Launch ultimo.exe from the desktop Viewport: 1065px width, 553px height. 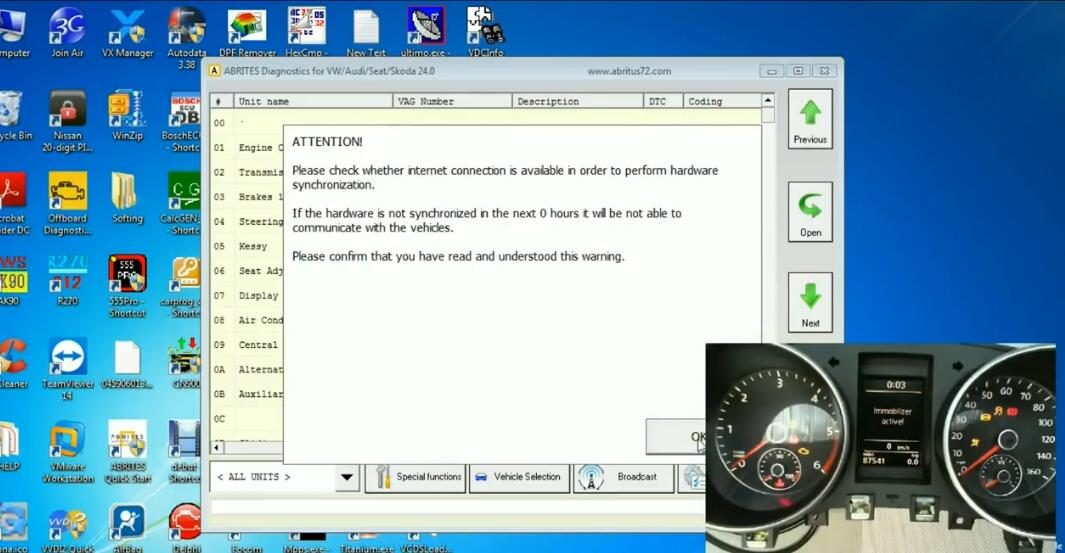(x=425, y=32)
